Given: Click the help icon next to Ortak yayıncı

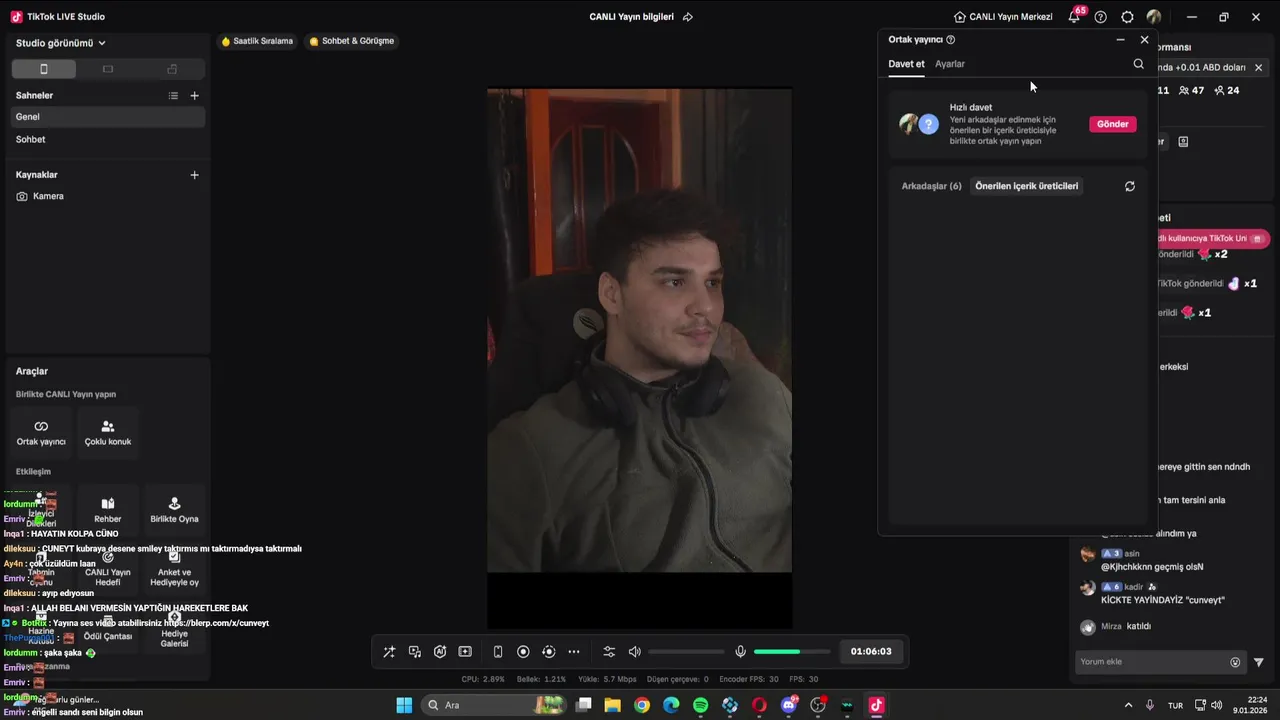Looking at the screenshot, I should (950, 40).
